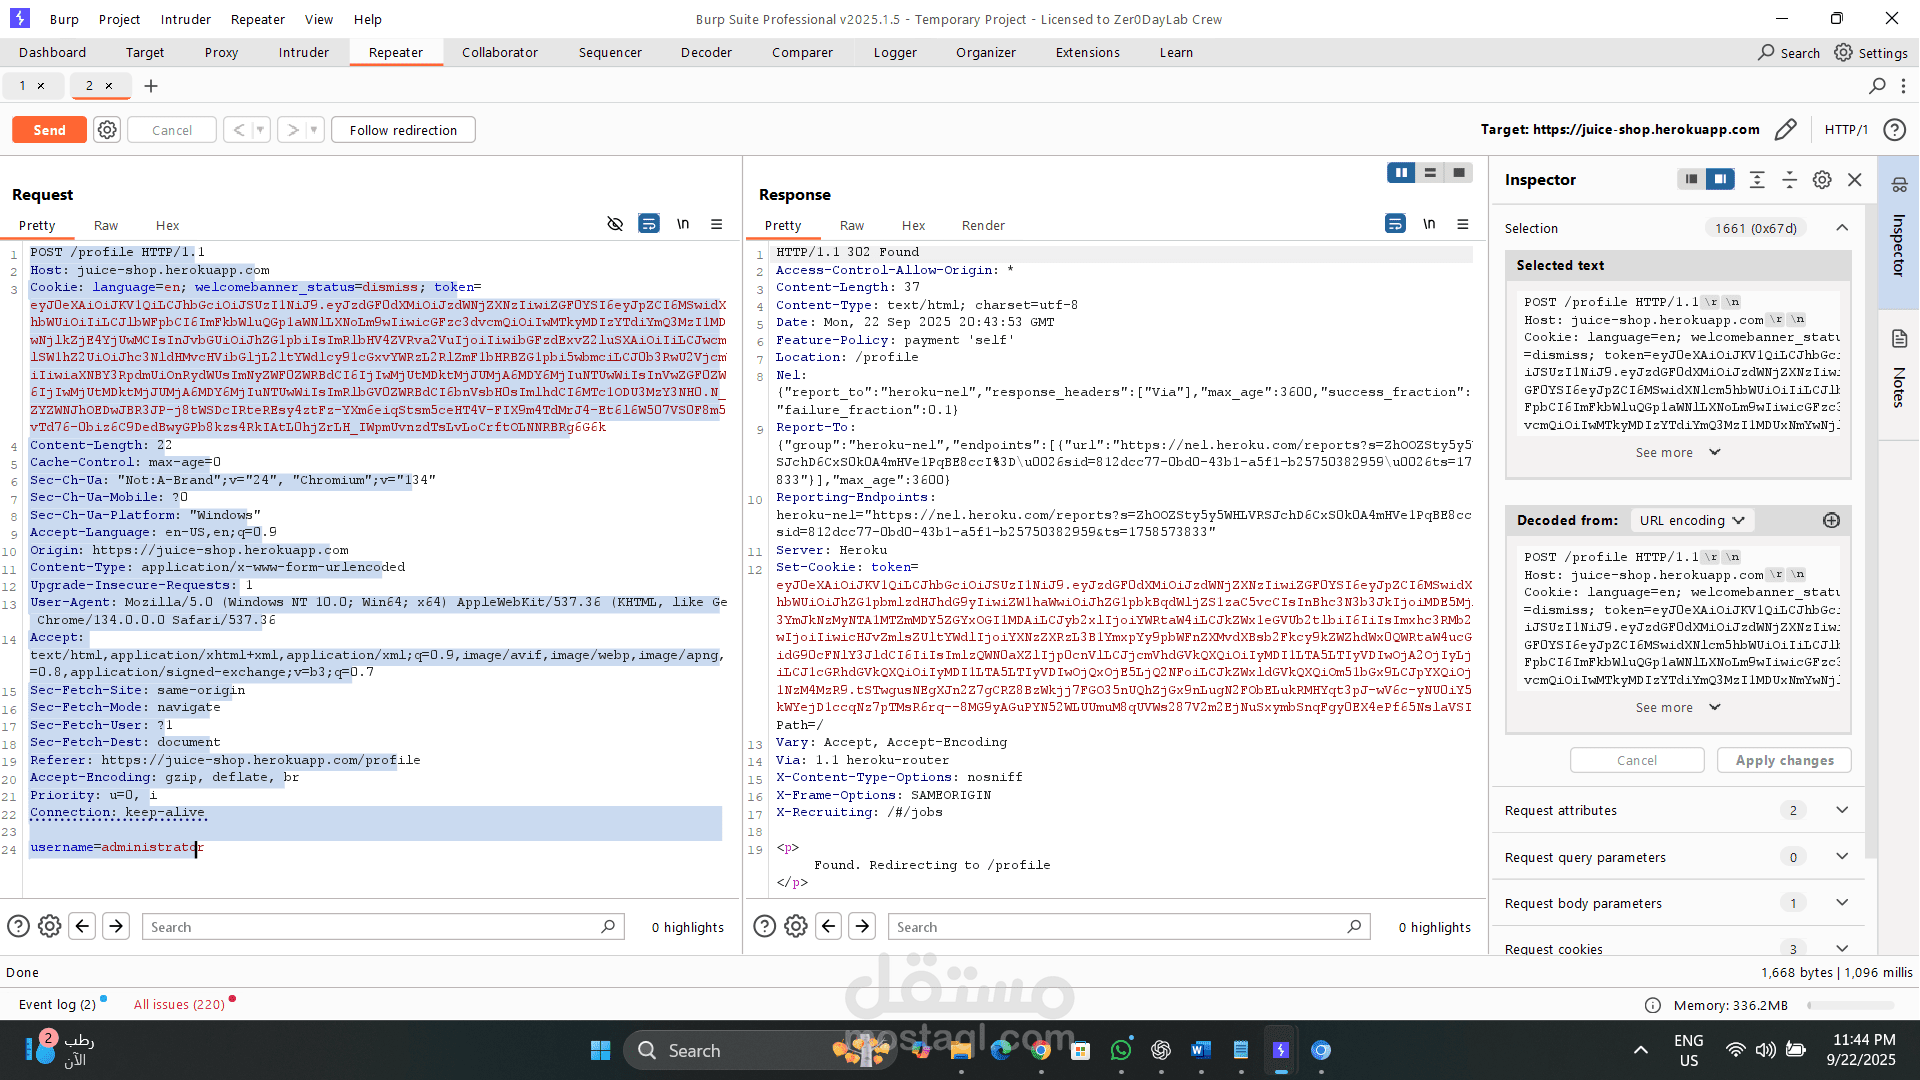Open Repeater tab options kebab menu
Viewport: 1920px width, 1080px height.
click(1903, 86)
